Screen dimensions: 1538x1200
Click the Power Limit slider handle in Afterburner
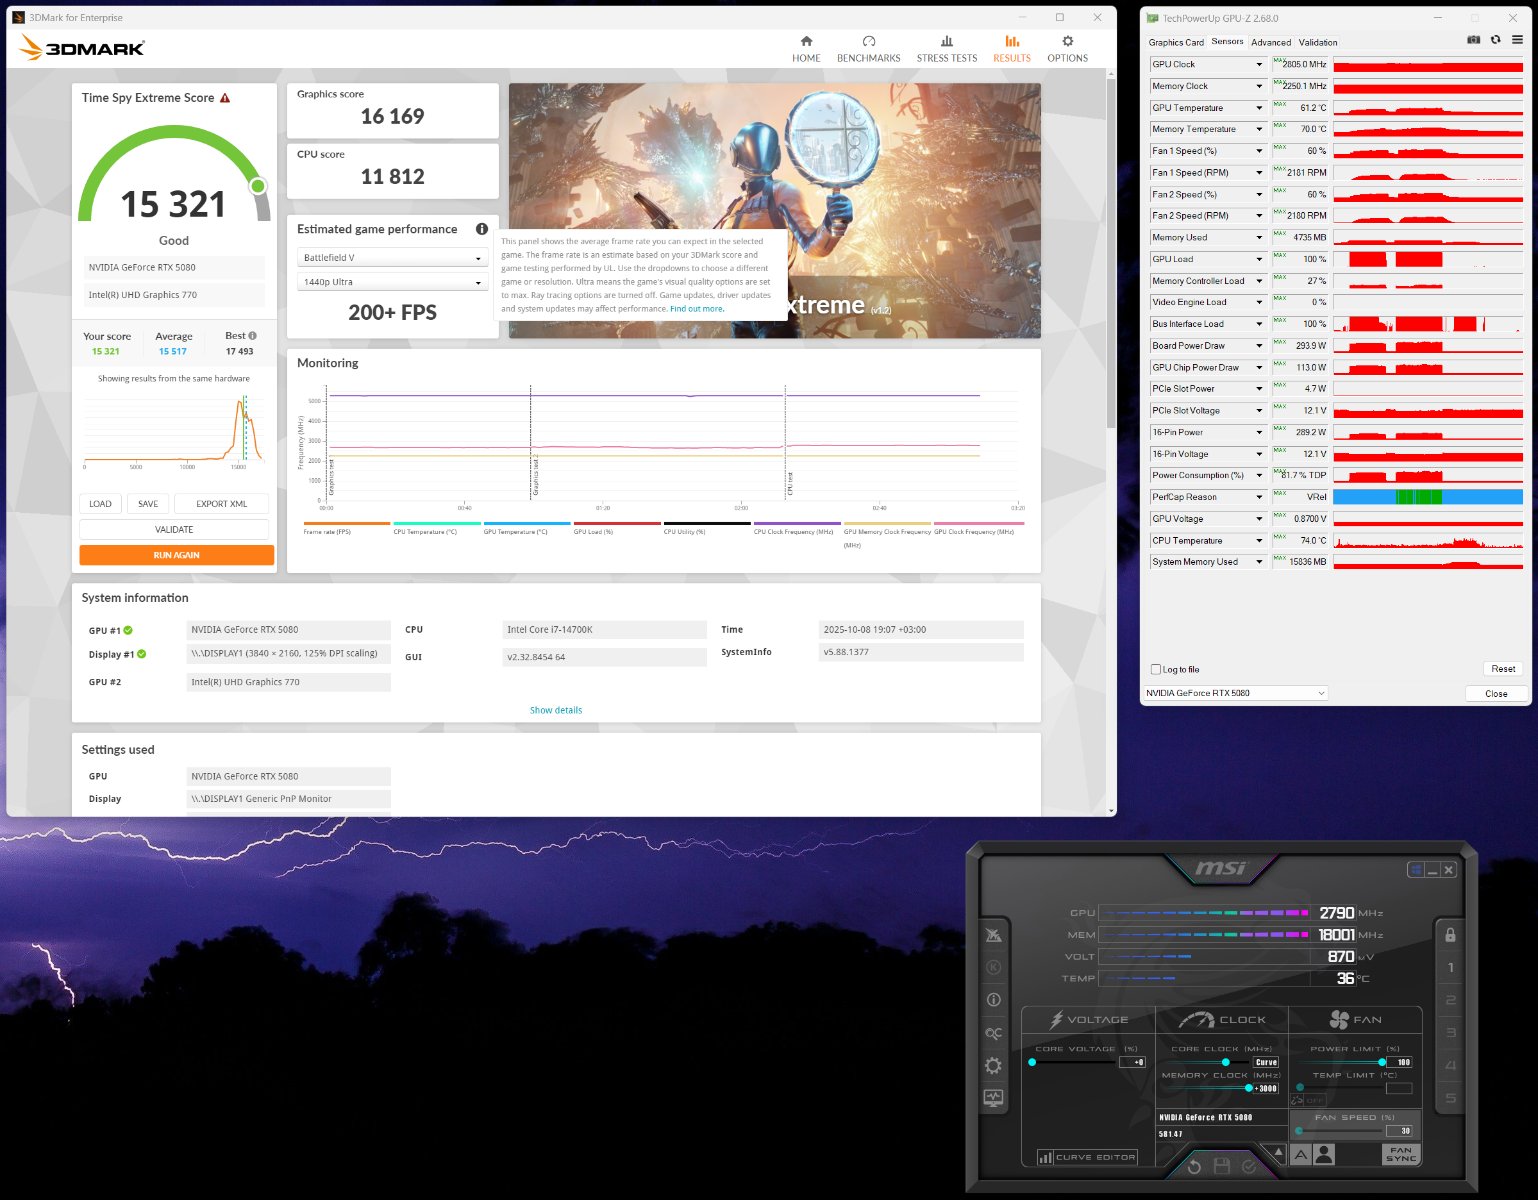tap(1382, 1062)
